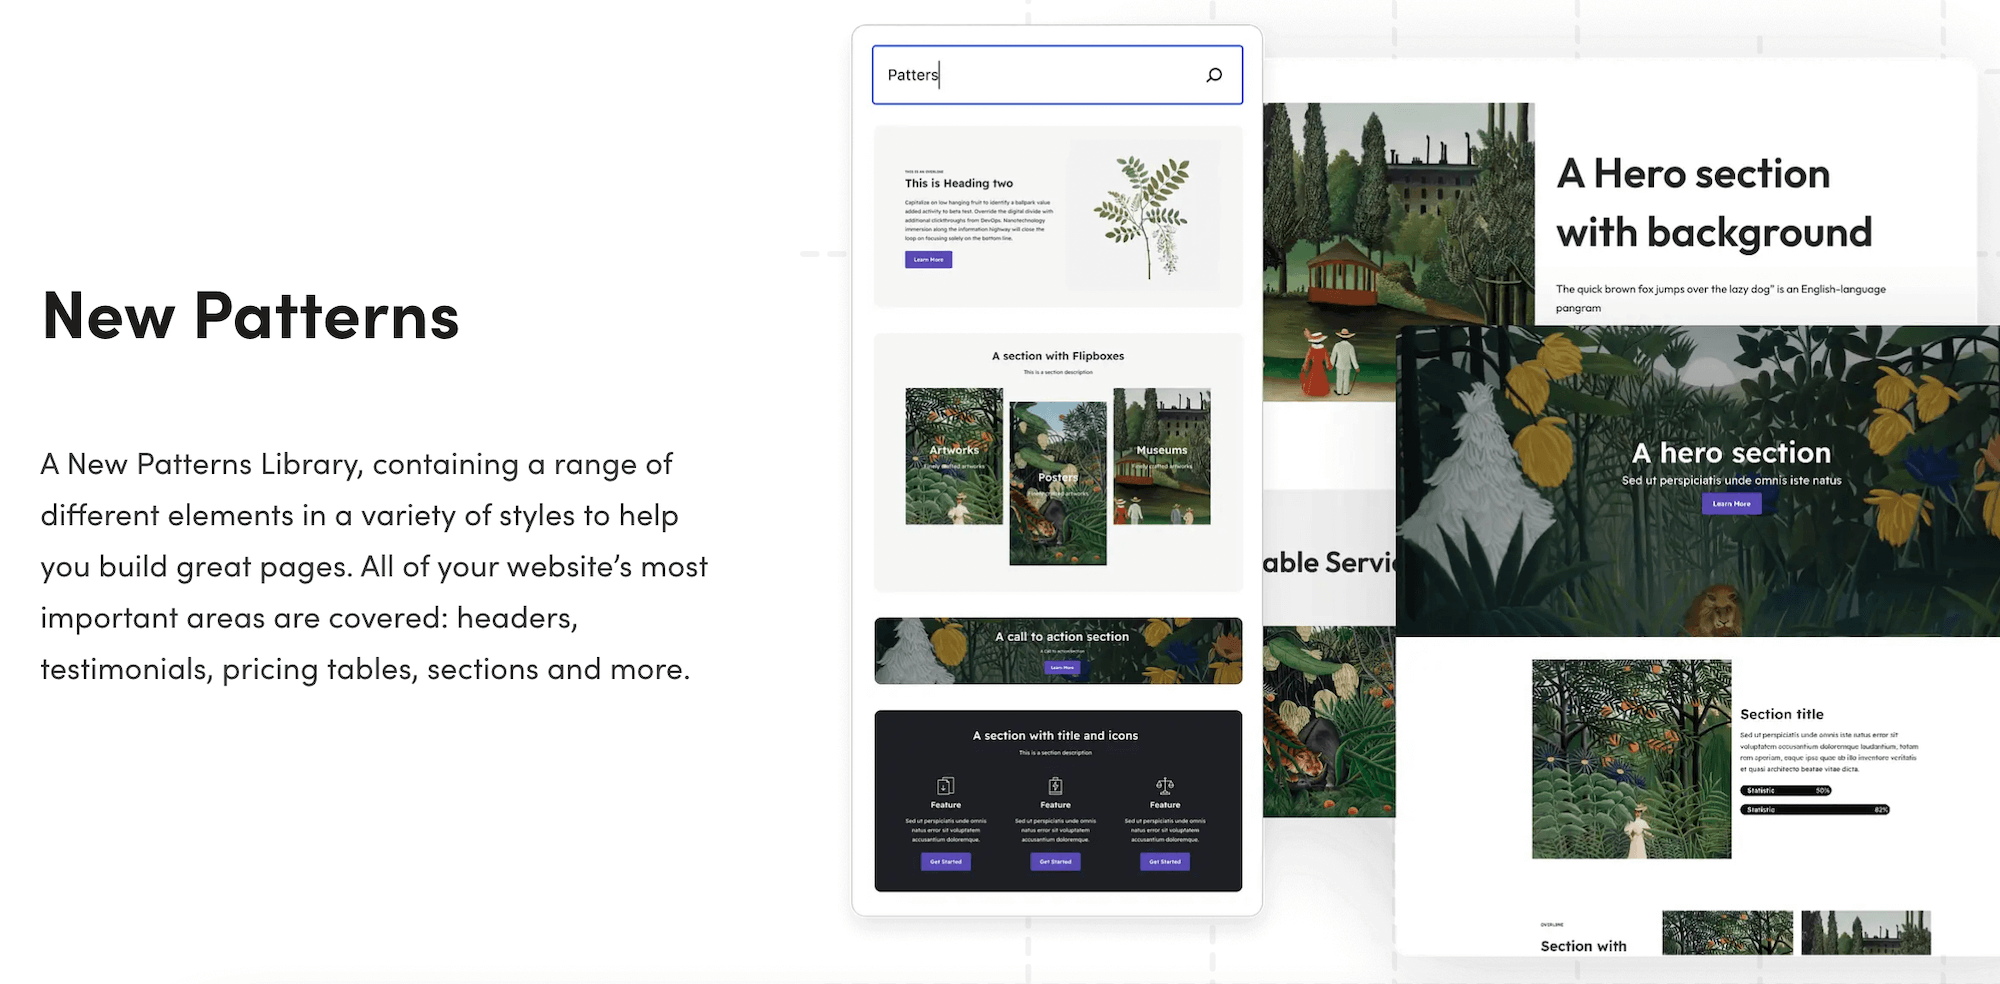This screenshot has height=984, width=2000.
Task: Select the 82% Statistic progress bar
Action: [1817, 808]
